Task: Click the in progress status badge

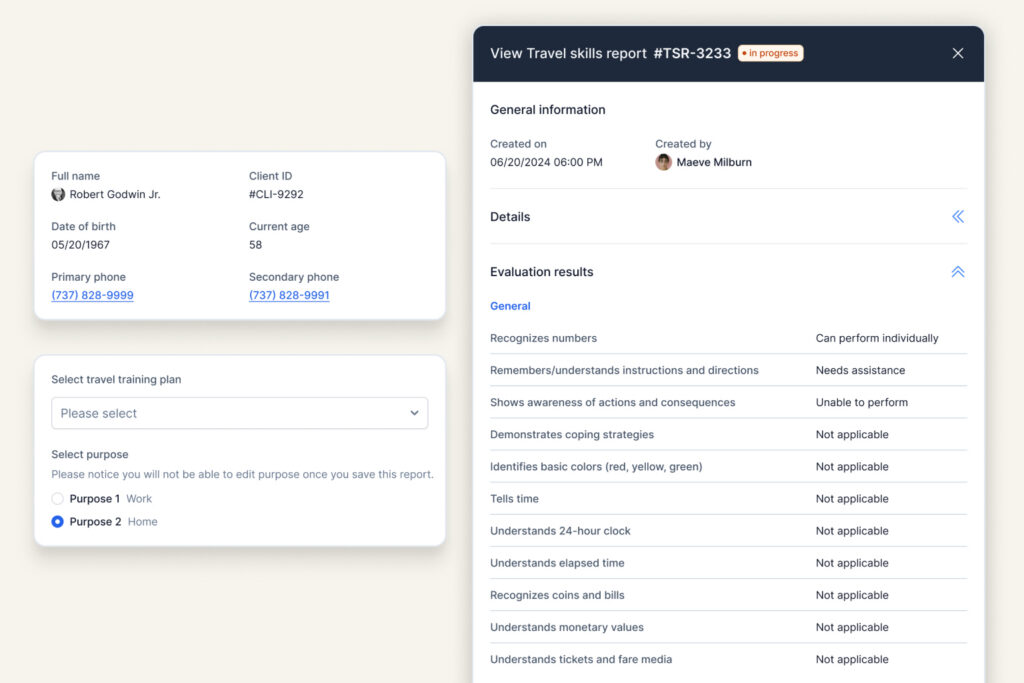Action: click(770, 53)
